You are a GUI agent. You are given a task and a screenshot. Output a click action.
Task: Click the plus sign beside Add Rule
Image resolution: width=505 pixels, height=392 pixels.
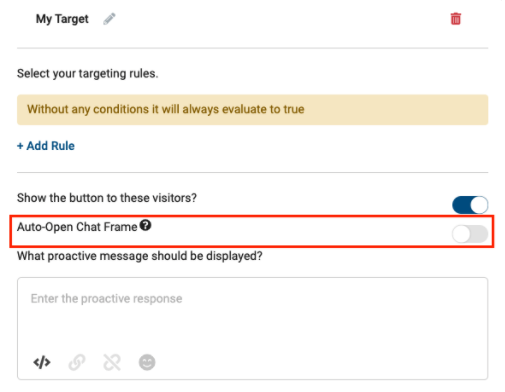point(20,146)
